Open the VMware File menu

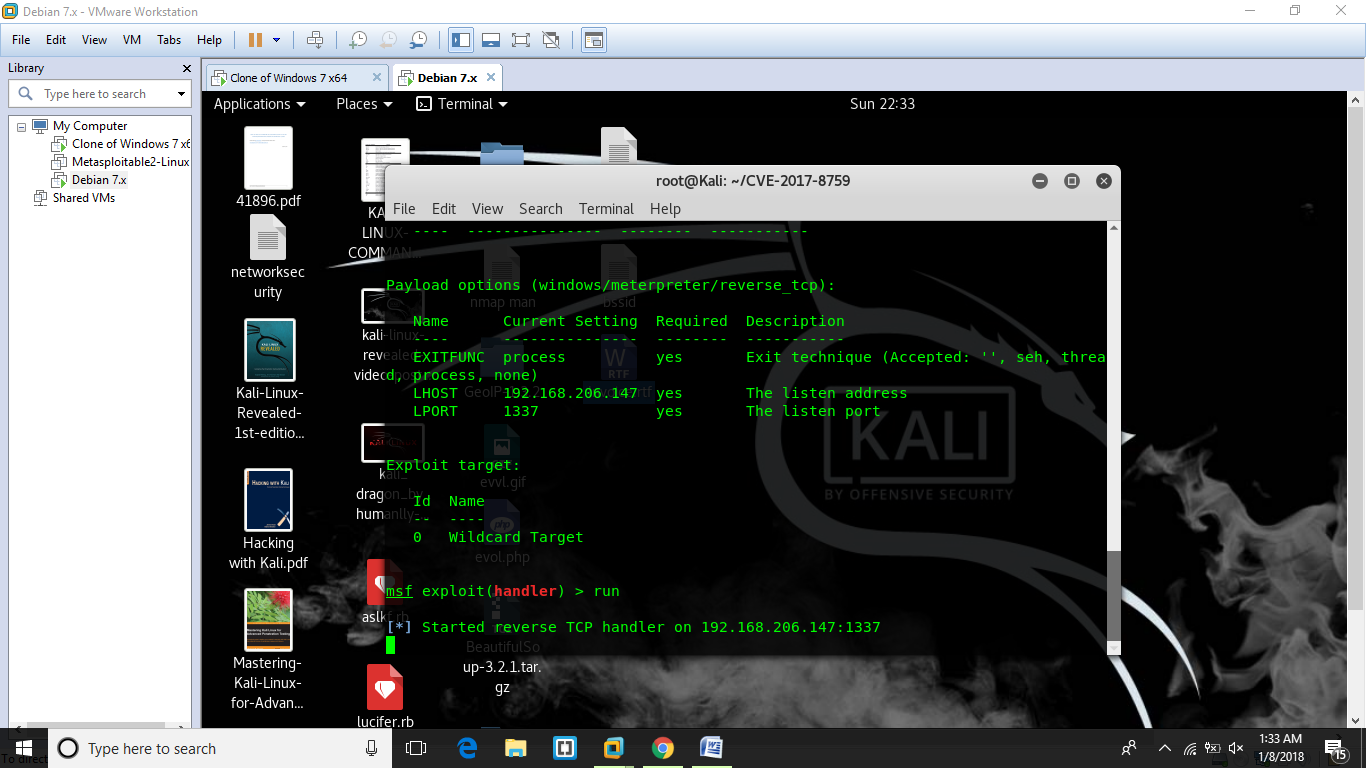tap(21, 40)
